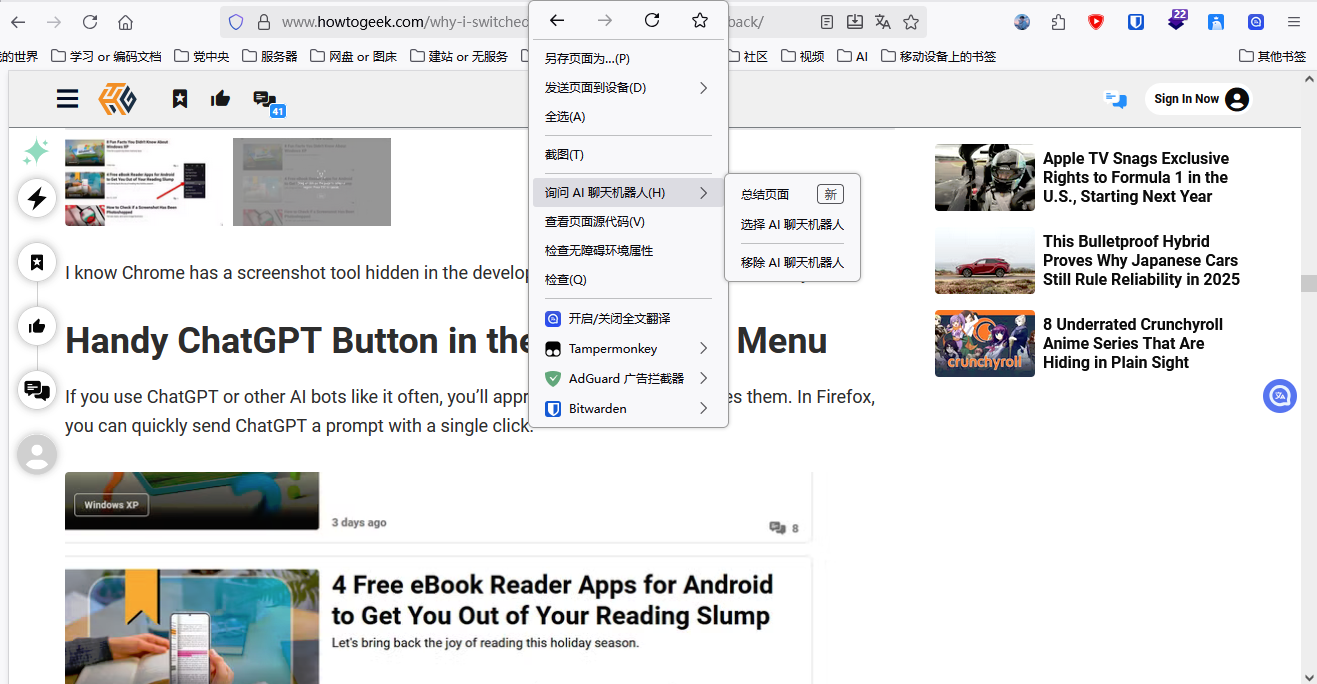
Task: Click the translate page icon in address bar
Action: [882, 22]
